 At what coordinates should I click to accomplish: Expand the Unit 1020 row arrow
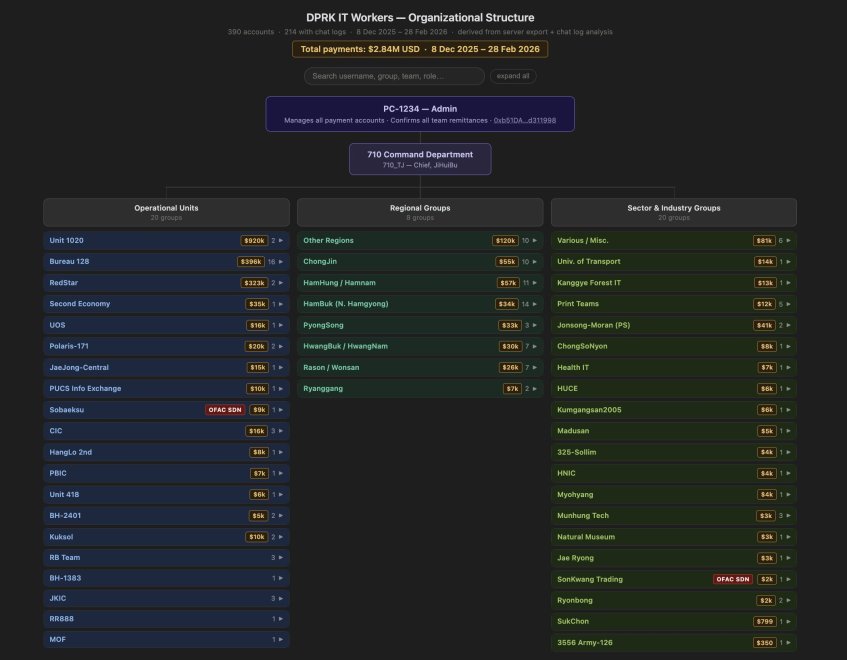point(281,241)
